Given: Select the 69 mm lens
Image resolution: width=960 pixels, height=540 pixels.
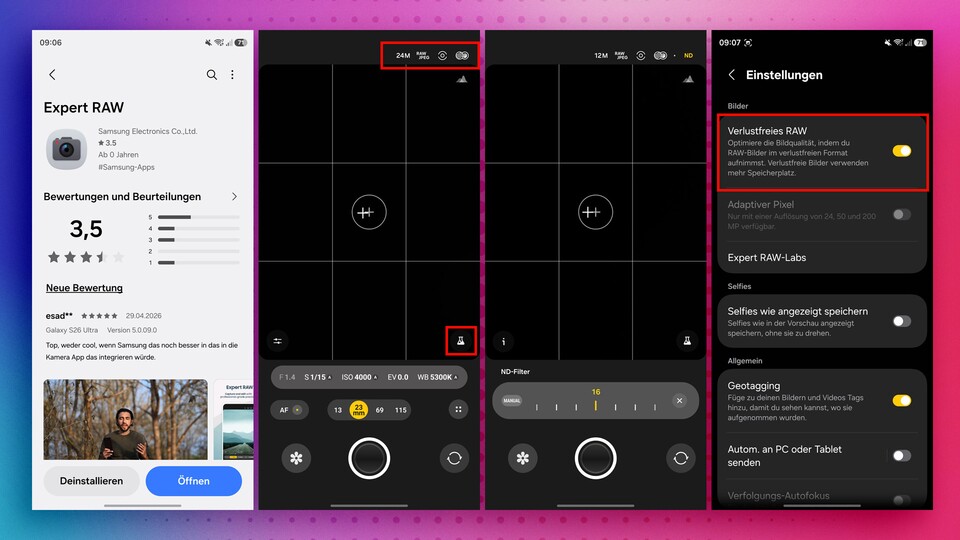Looking at the screenshot, I should point(380,410).
